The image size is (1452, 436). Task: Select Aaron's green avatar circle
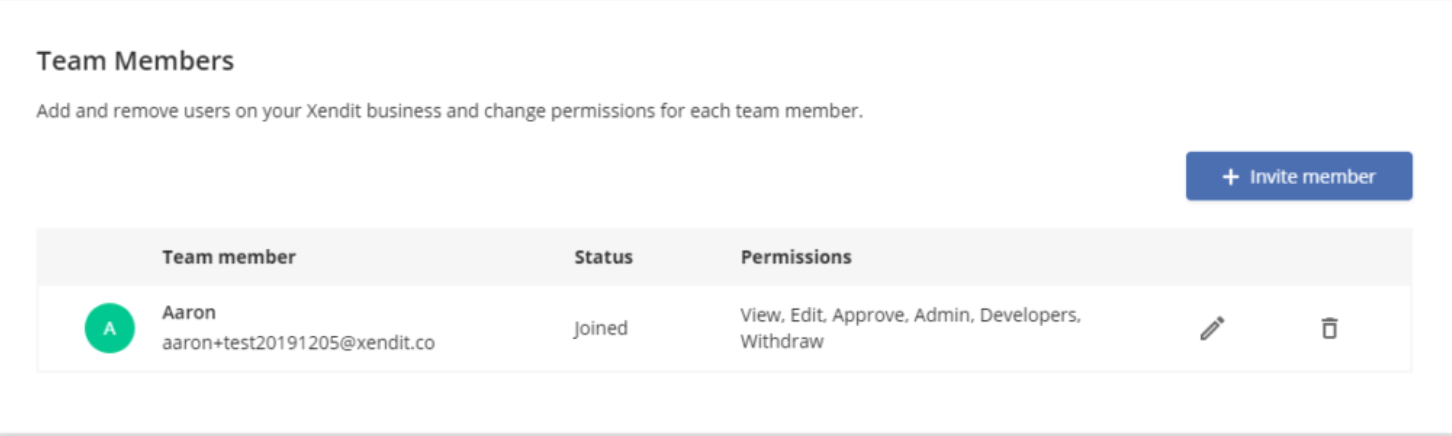pos(110,328)
